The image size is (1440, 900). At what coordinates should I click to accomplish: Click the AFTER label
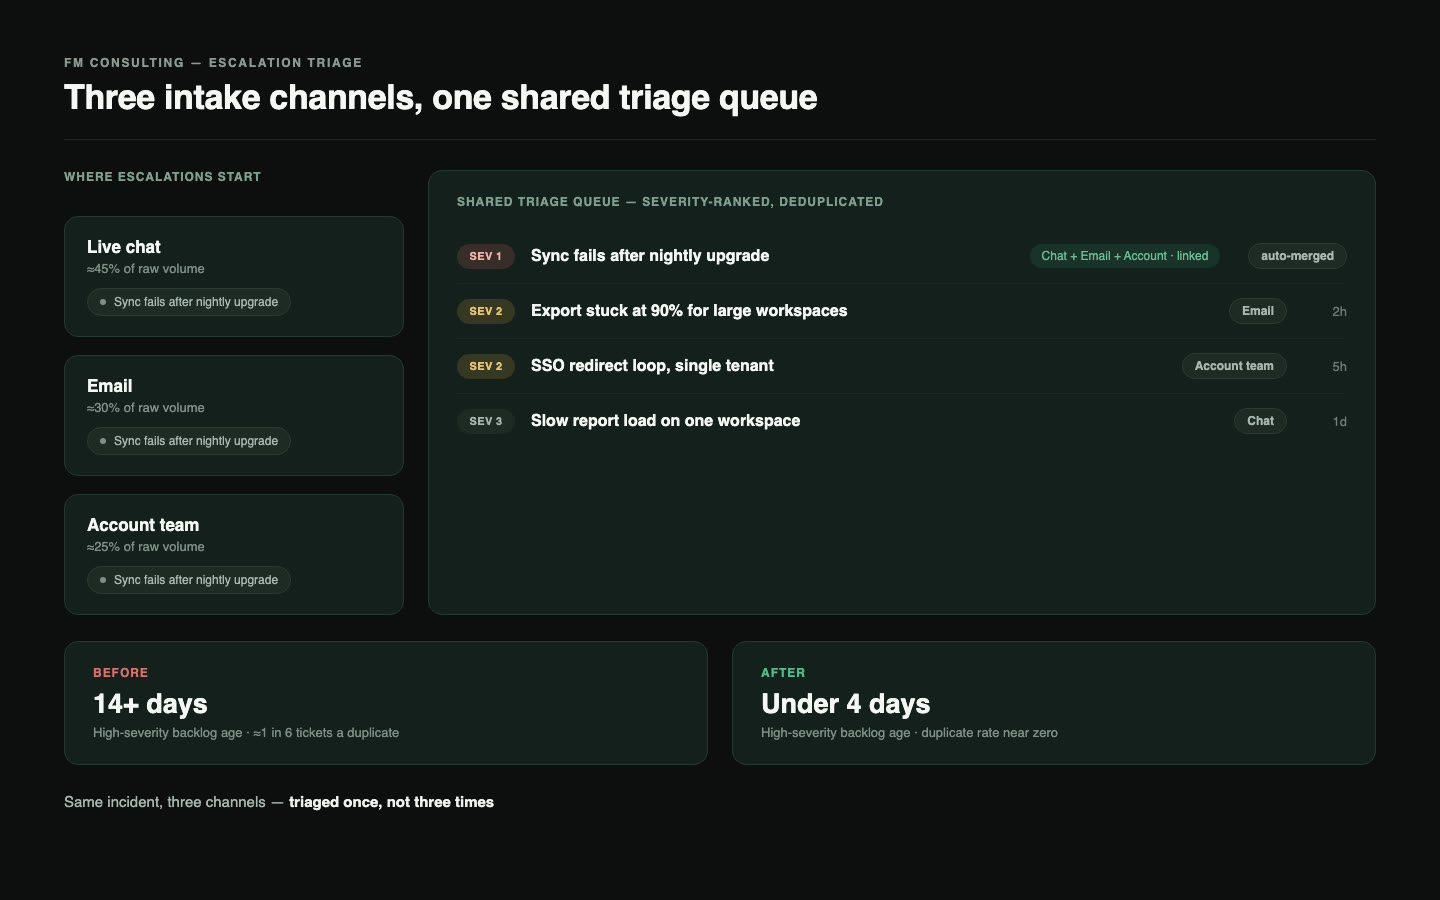coord(783,673)
